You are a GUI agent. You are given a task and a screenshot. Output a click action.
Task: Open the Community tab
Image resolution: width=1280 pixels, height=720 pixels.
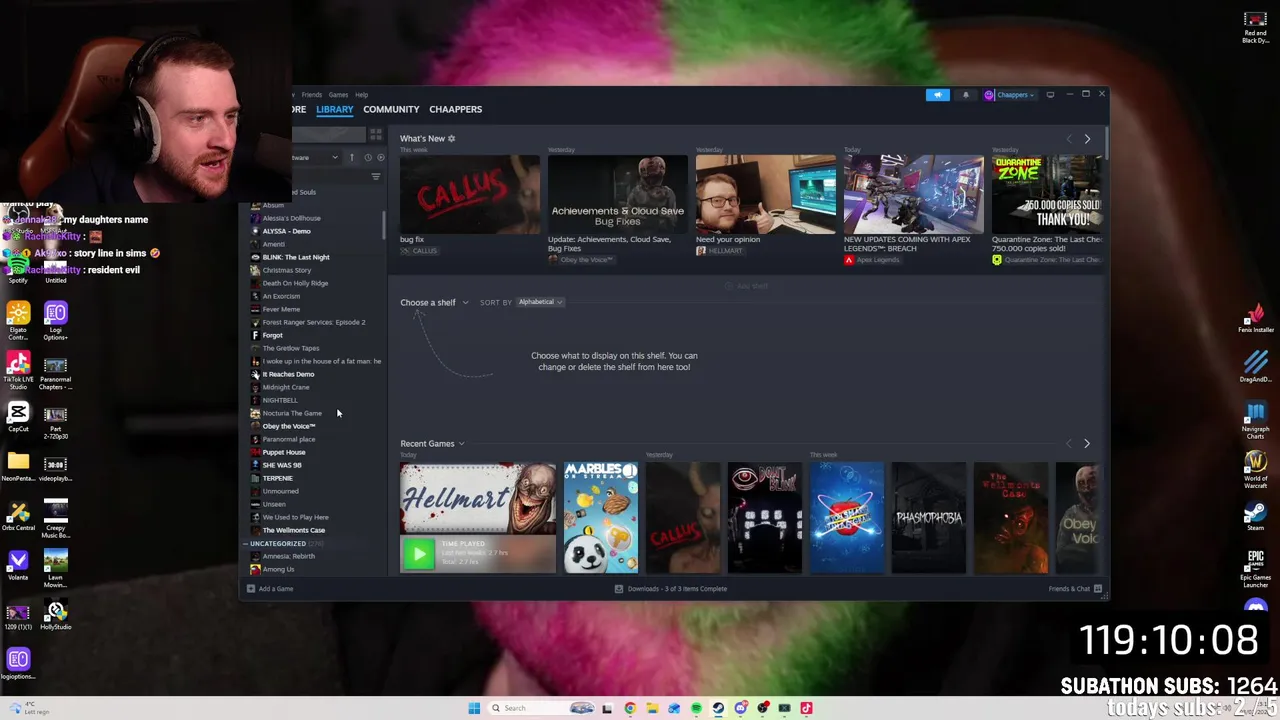pyautogui.click(x=391, y=109)
